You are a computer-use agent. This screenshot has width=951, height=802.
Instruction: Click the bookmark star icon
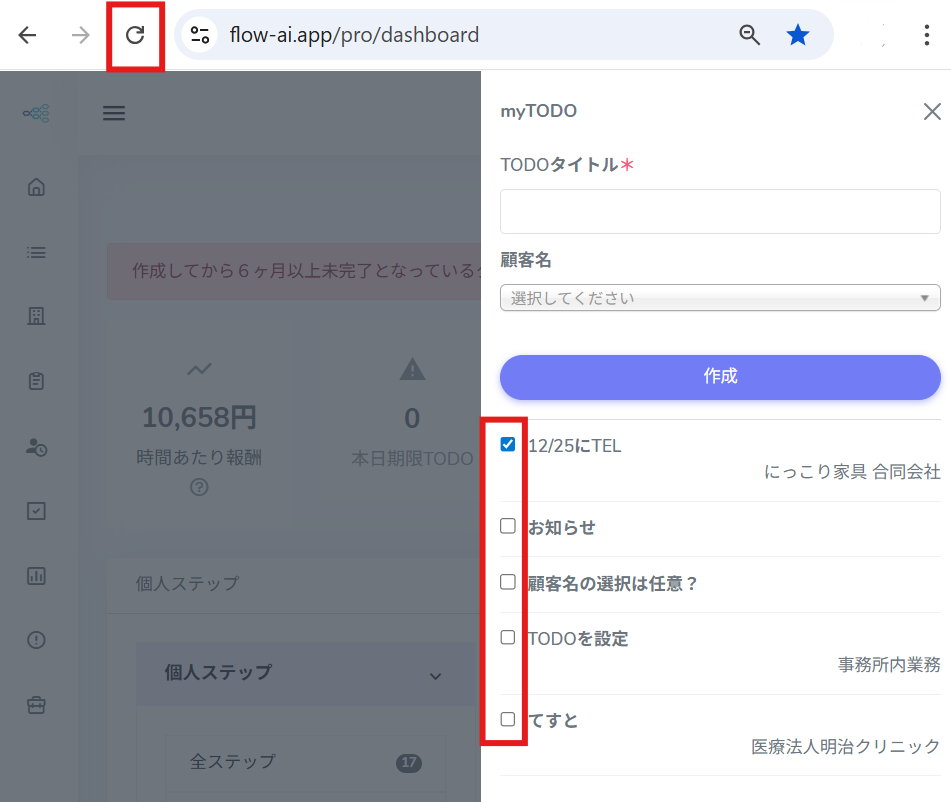coord(797,36)
